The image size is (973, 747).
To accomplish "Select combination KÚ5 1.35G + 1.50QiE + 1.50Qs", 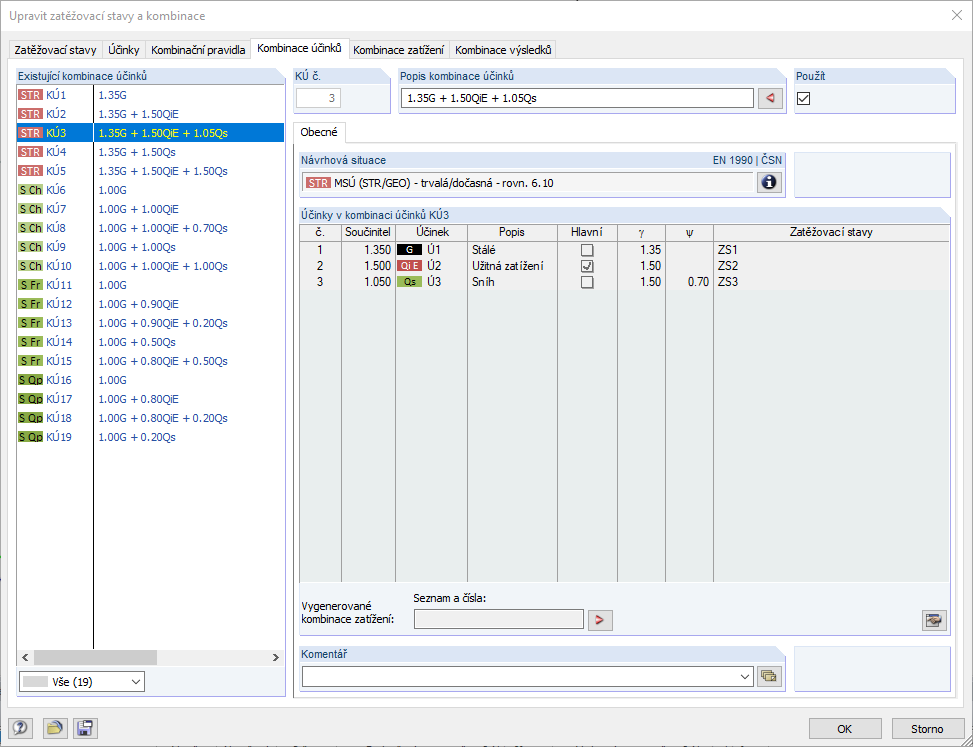I will tap(150, 171).
